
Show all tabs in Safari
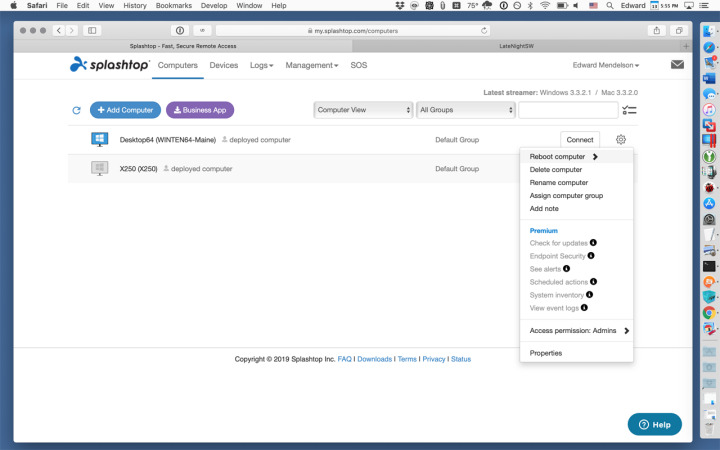point(679,30)
